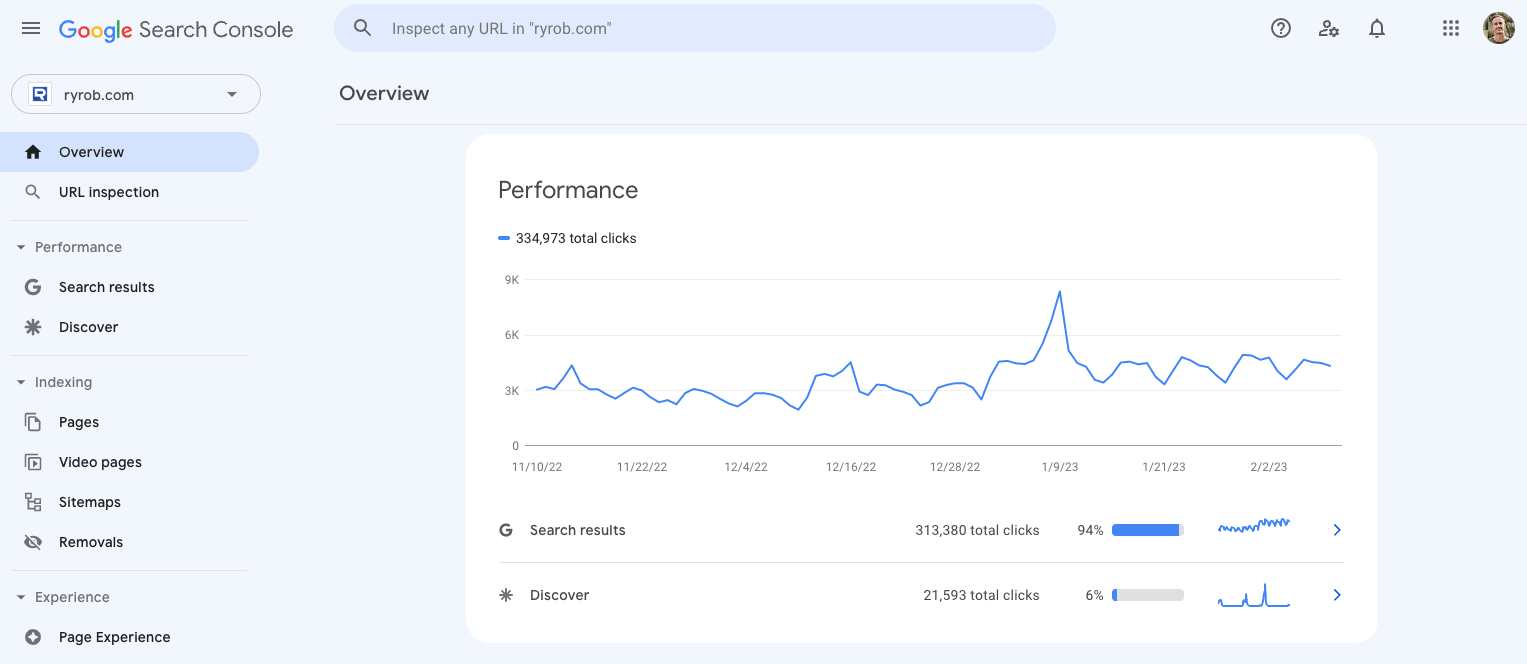Click the Removals crossed-eye icon
This screenshot has width=1527, height=664.
tap(33, 542)
